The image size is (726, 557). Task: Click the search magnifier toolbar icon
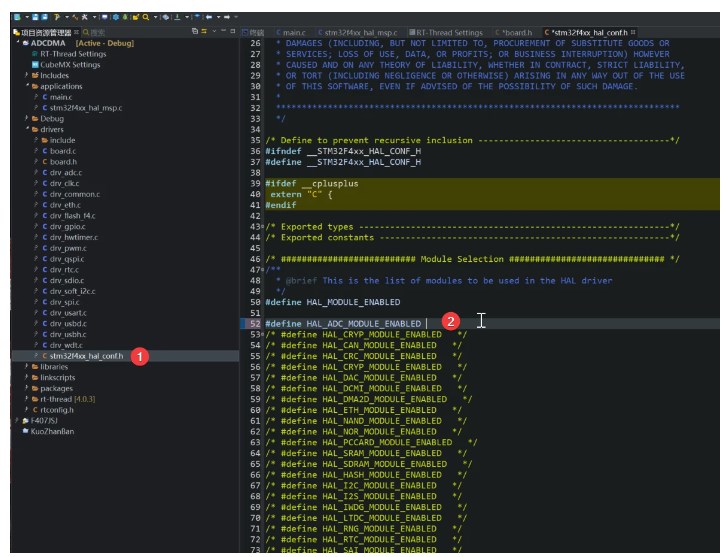(x=147, y=17)
